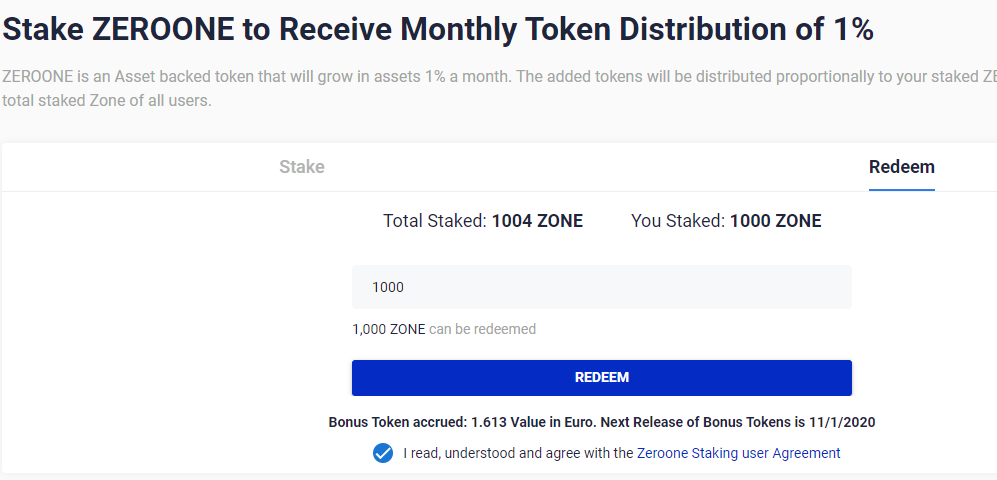Viewport: 997px width, 480px height.
Task: Click the 'can be redeemed' hint text
Action: 483,329
